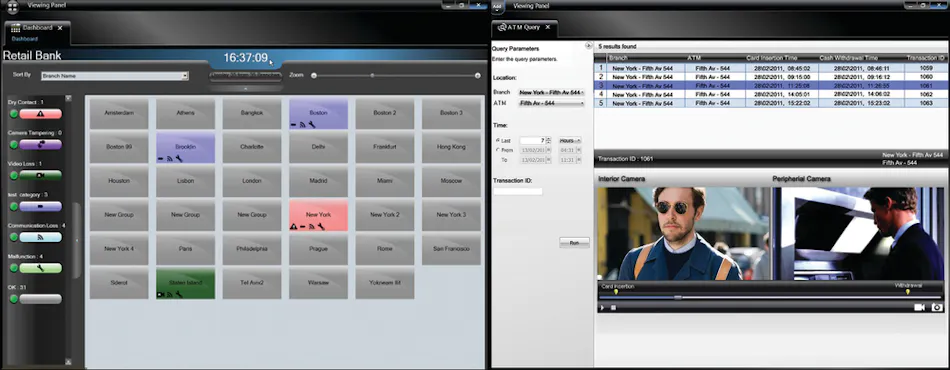
Task: Toggle the green test category indicator
Action: tap(13, 206)
